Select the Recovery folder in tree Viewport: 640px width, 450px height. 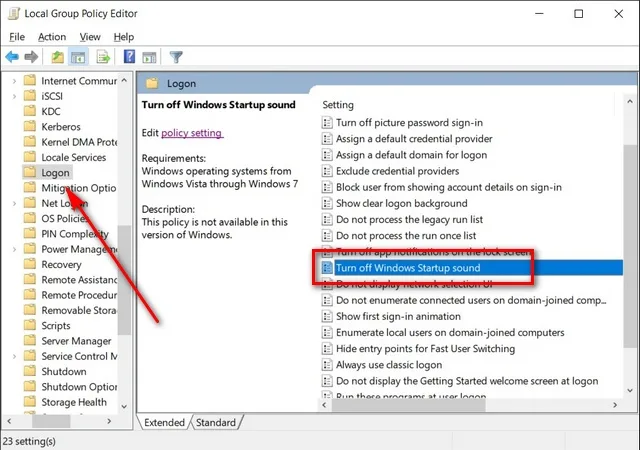click(61, 265)
